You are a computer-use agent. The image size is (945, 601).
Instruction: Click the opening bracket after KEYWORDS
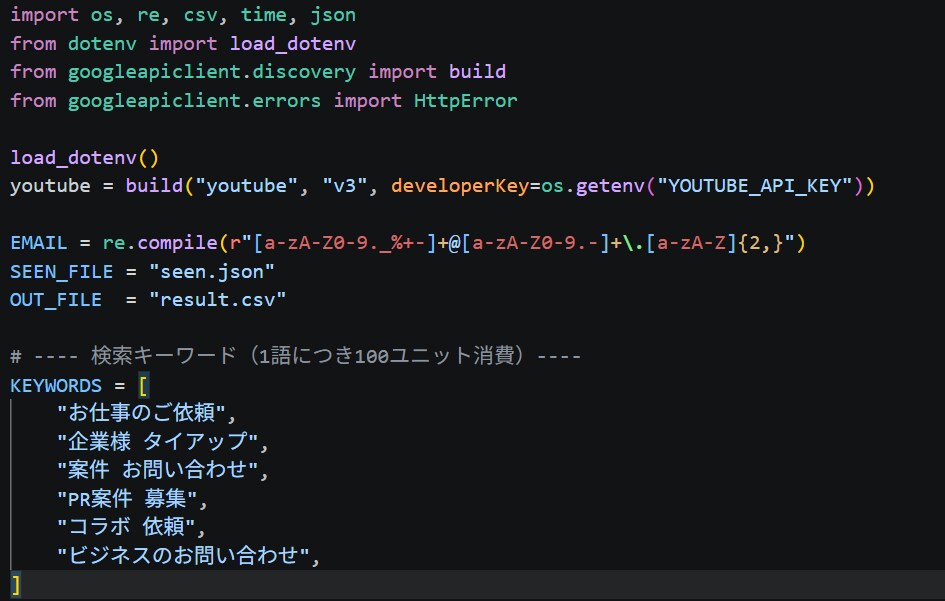pos(143,385)
